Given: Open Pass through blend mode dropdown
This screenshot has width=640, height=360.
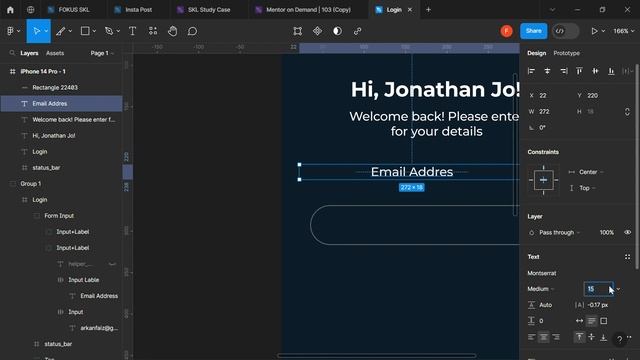Looking at the screenshot, I should 560,232.
